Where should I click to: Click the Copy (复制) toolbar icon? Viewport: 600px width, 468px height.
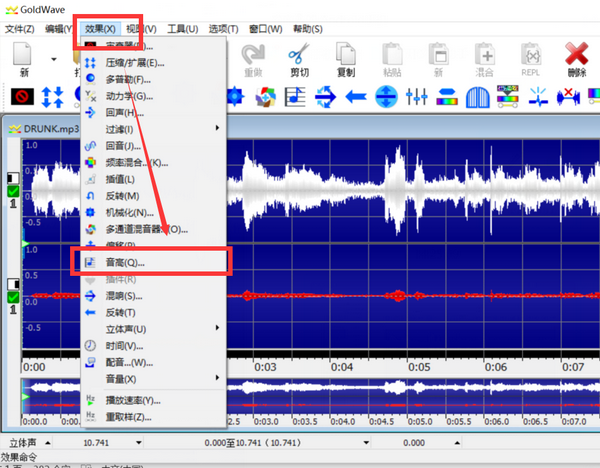pyautogui.click(x=346, y=54)
